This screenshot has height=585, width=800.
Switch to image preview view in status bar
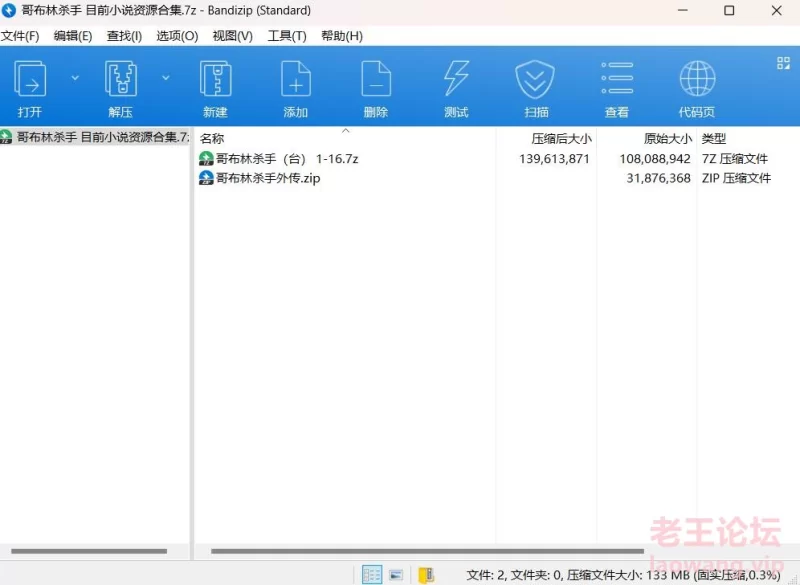pyautogui.click(x=396, y=575)
